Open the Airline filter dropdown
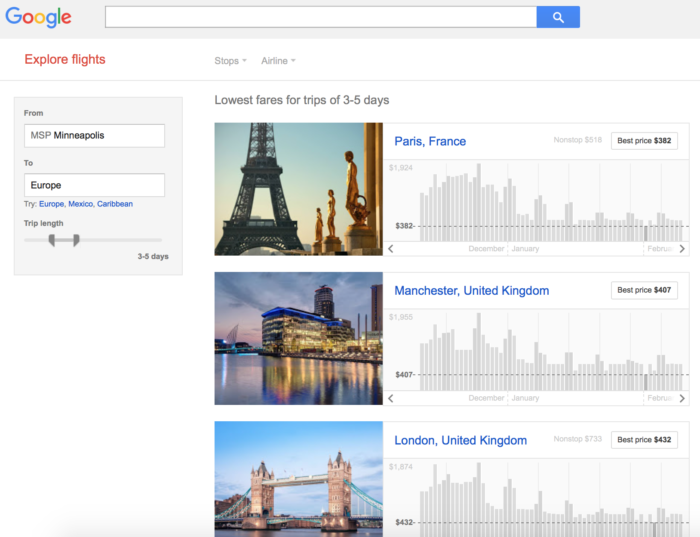 click(x=278, y=61)
